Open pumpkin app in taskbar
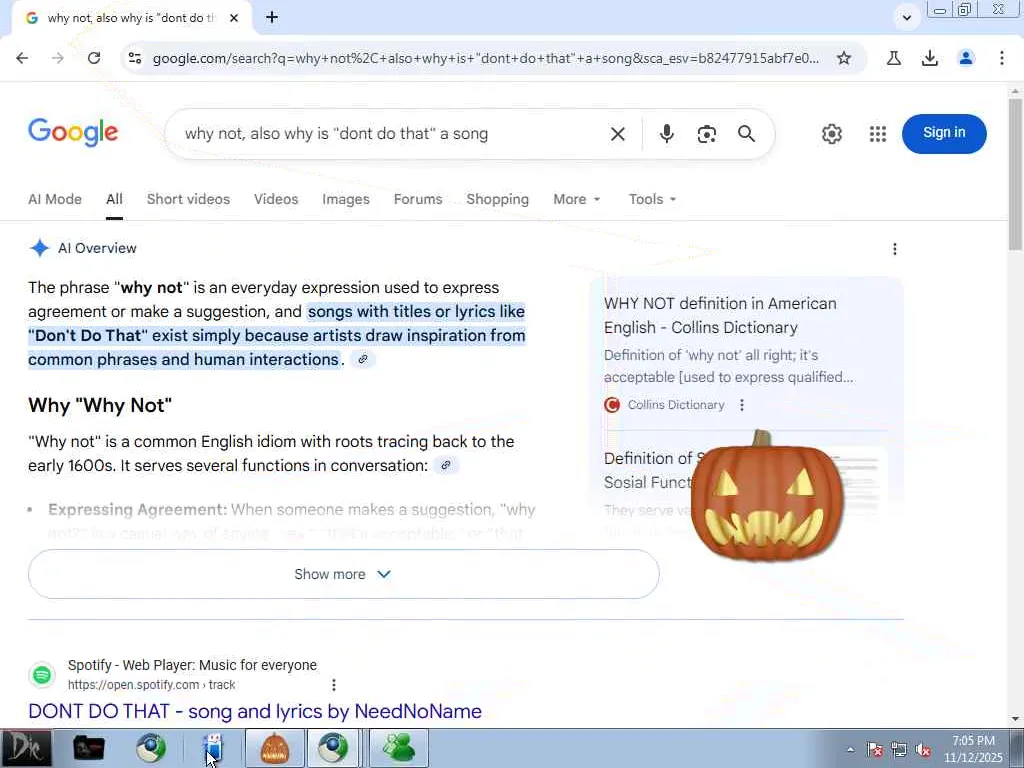 275,748
